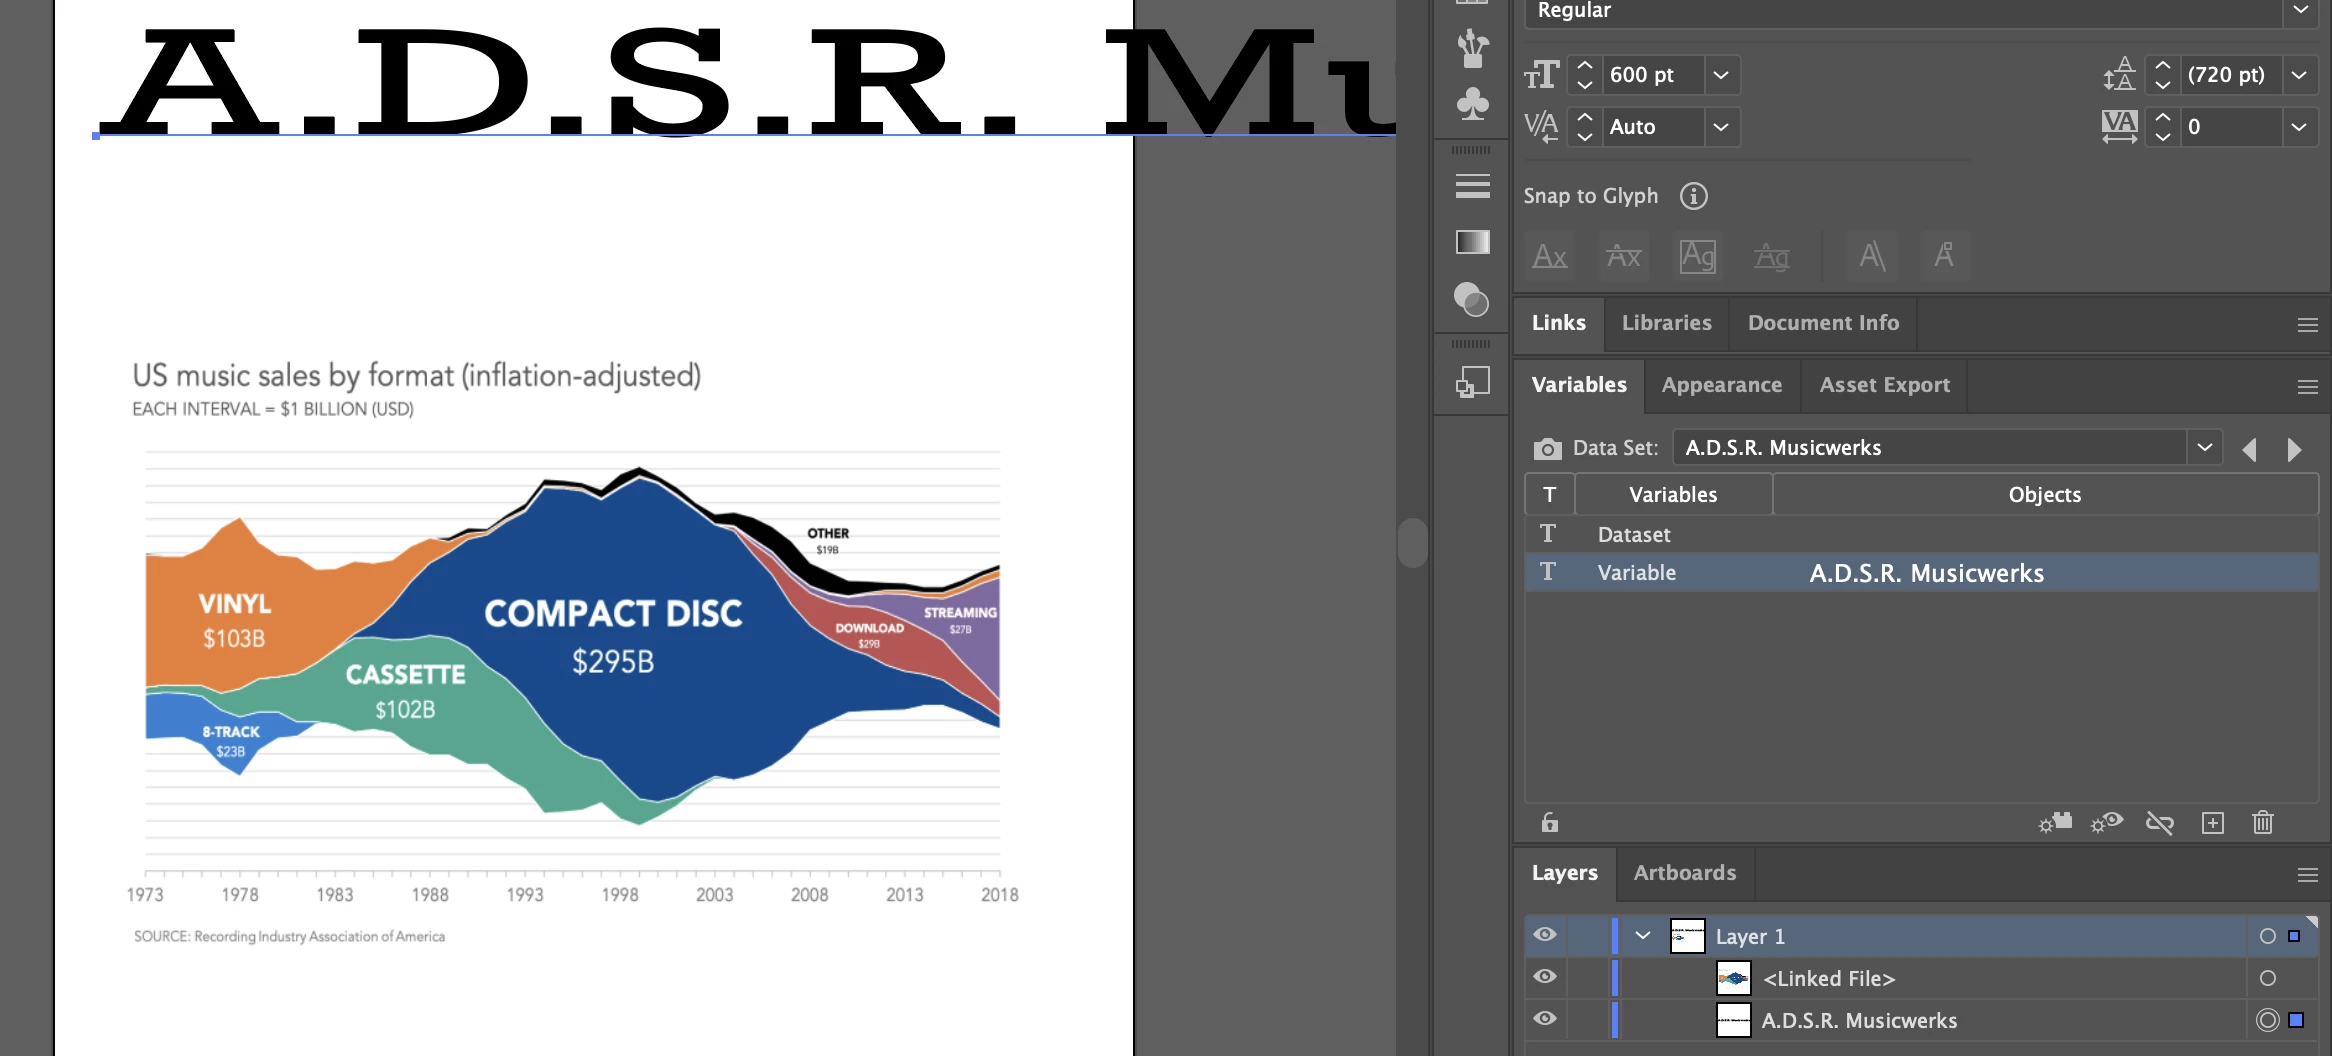Open the Asset Export tab
The height and width of the screenshot is (1056, 2332).
click(1884, 385)
